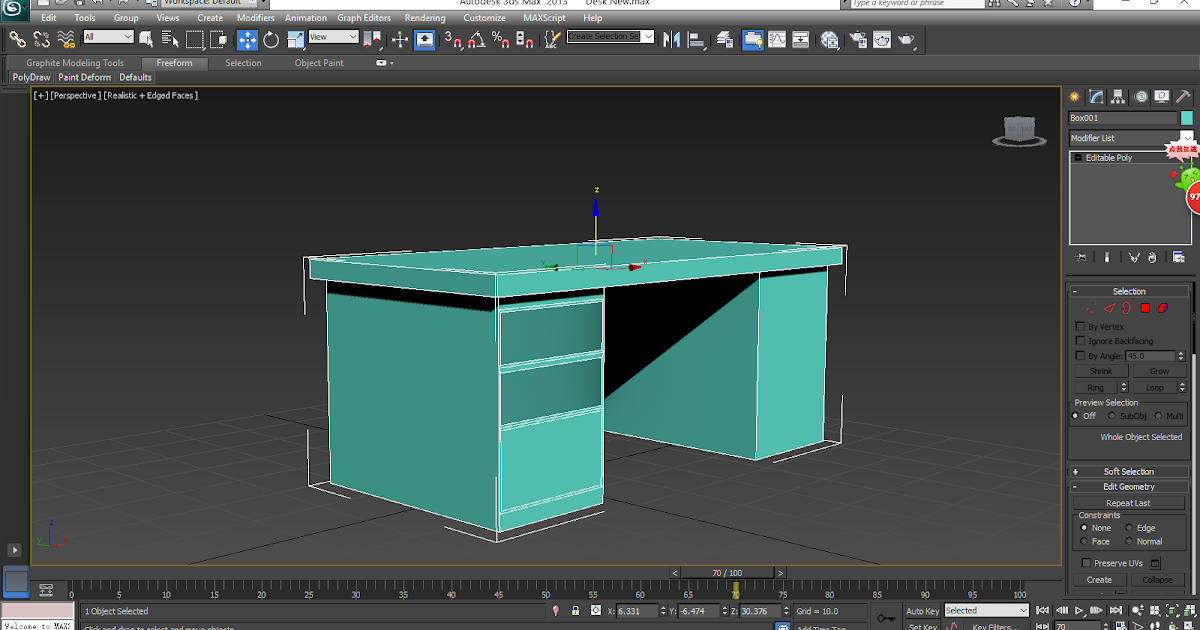Image resolution: width=1200 pixels, height=630 pixels.
Task: Click the Select and Link chain icon
Action: click(x=17, y=40)
